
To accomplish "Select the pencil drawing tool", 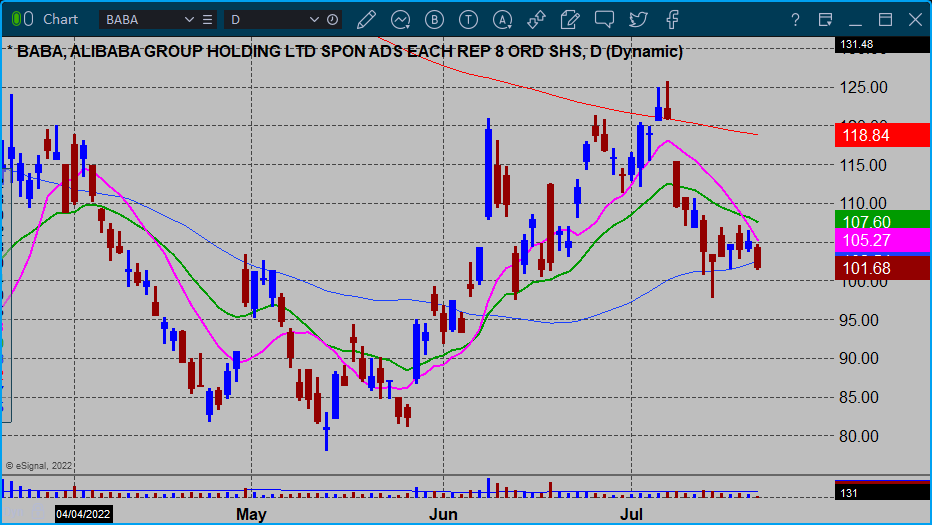I will (x=366, y=20).
